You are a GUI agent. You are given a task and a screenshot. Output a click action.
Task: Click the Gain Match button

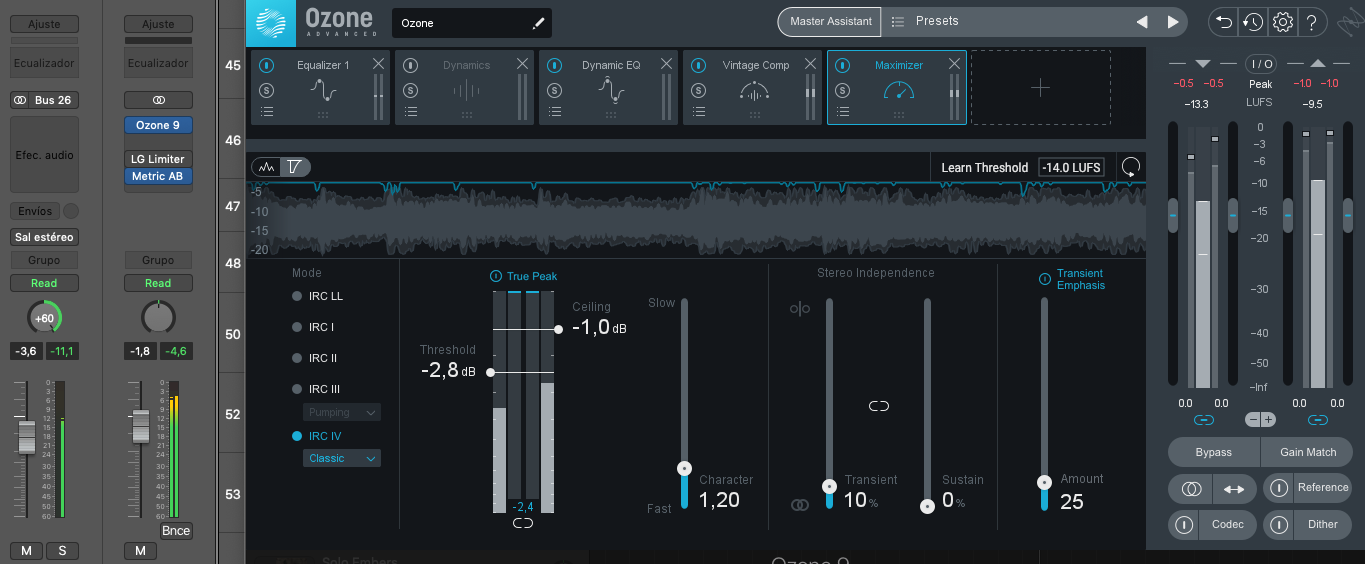[x=1307, y=452]
